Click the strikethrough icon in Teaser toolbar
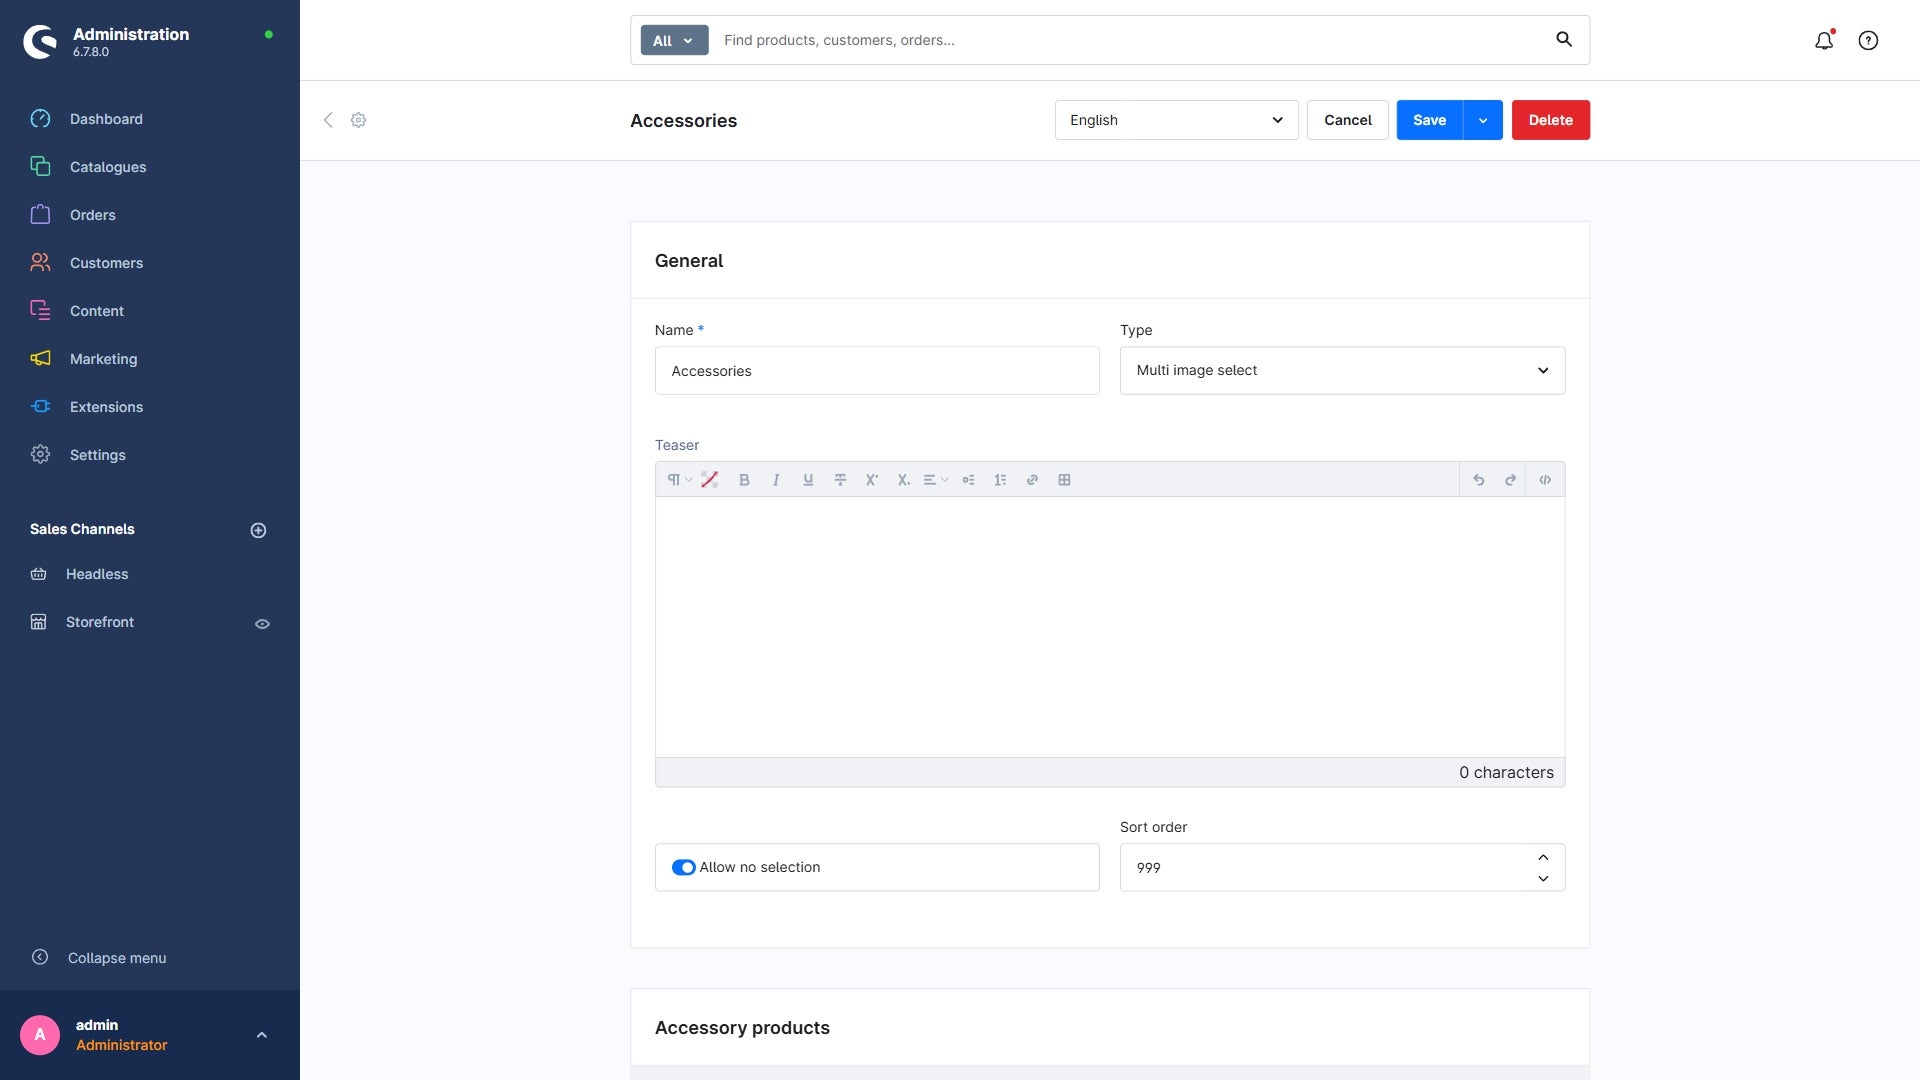The image size is (1920, 1080). click(840, 480)
